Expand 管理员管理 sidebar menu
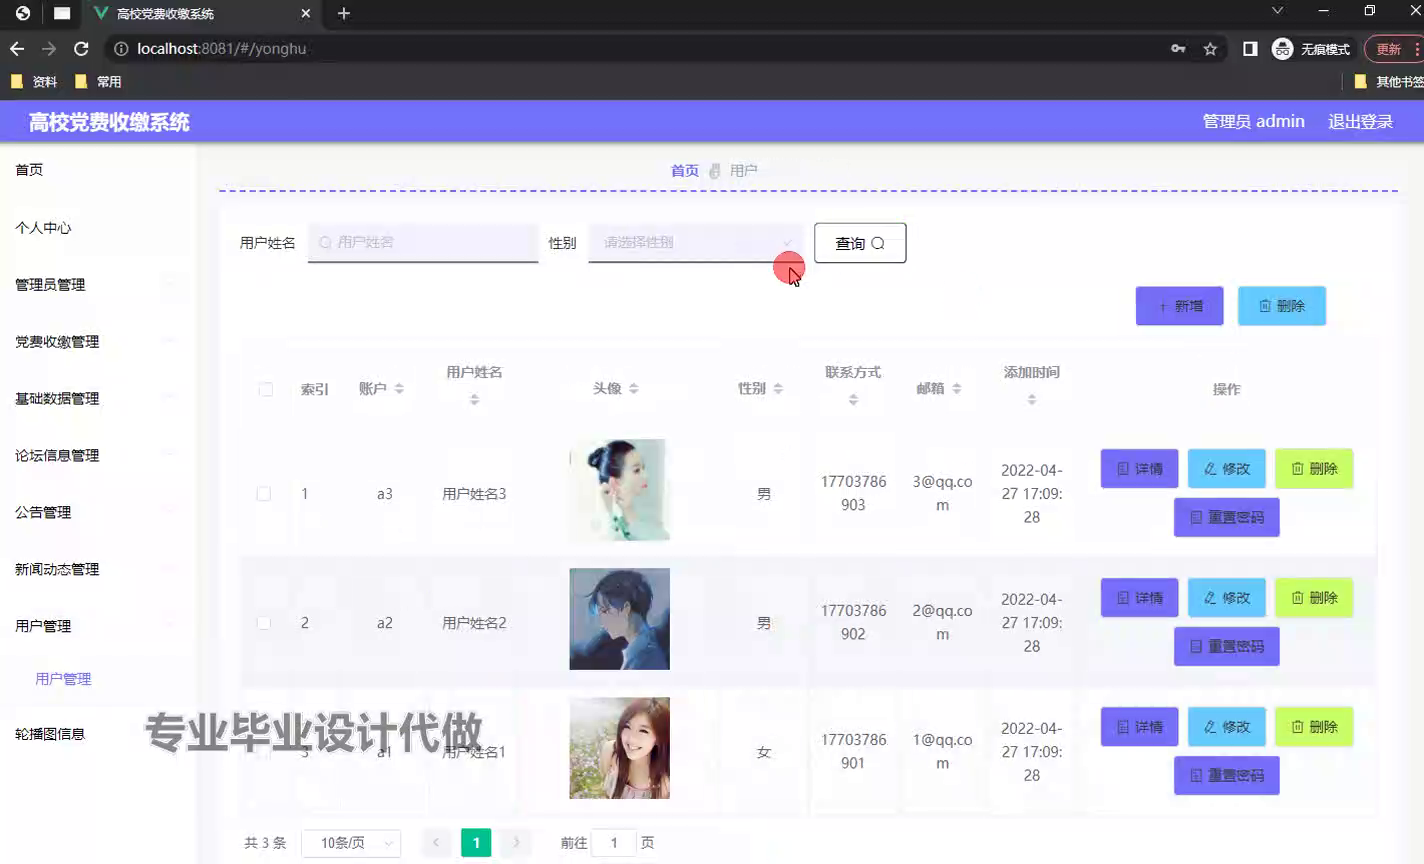Screen dimensions: 1424x864 (x=97, y=285)
